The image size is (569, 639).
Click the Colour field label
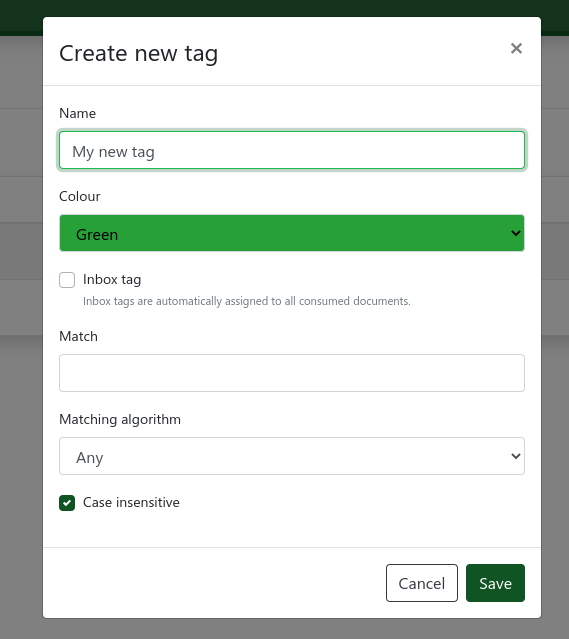(79, 196)
